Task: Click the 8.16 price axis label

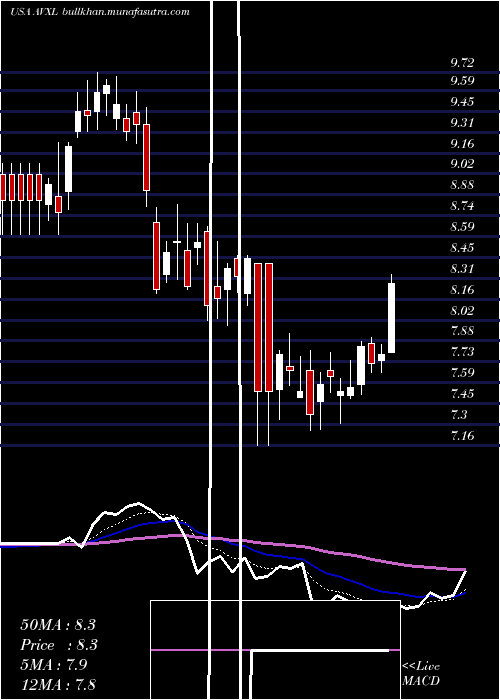Action: point(462,290)
